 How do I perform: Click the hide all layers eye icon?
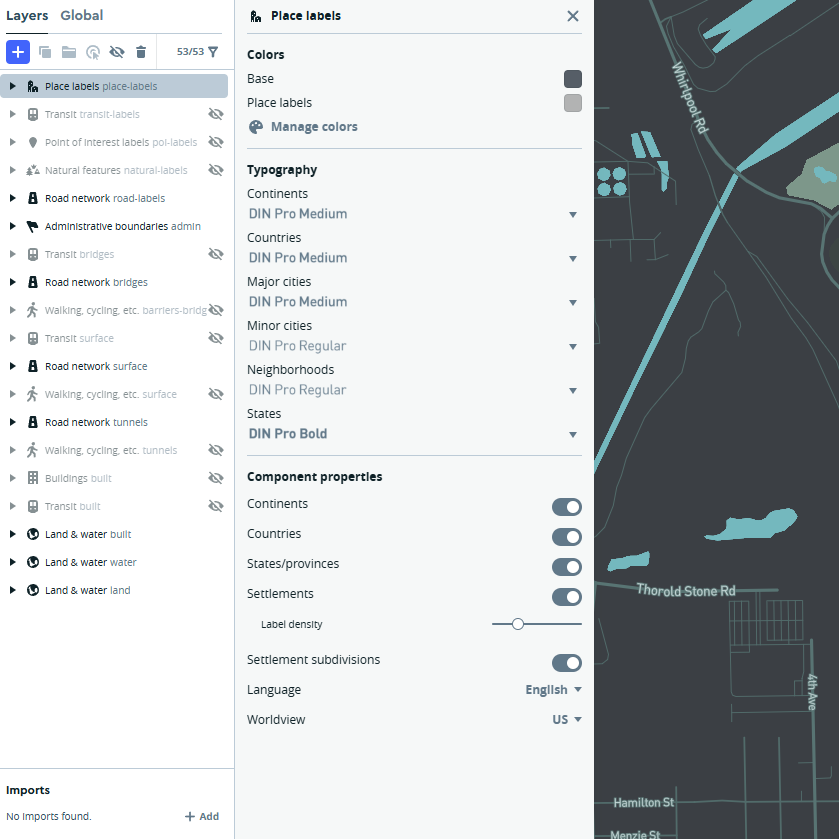116,51
